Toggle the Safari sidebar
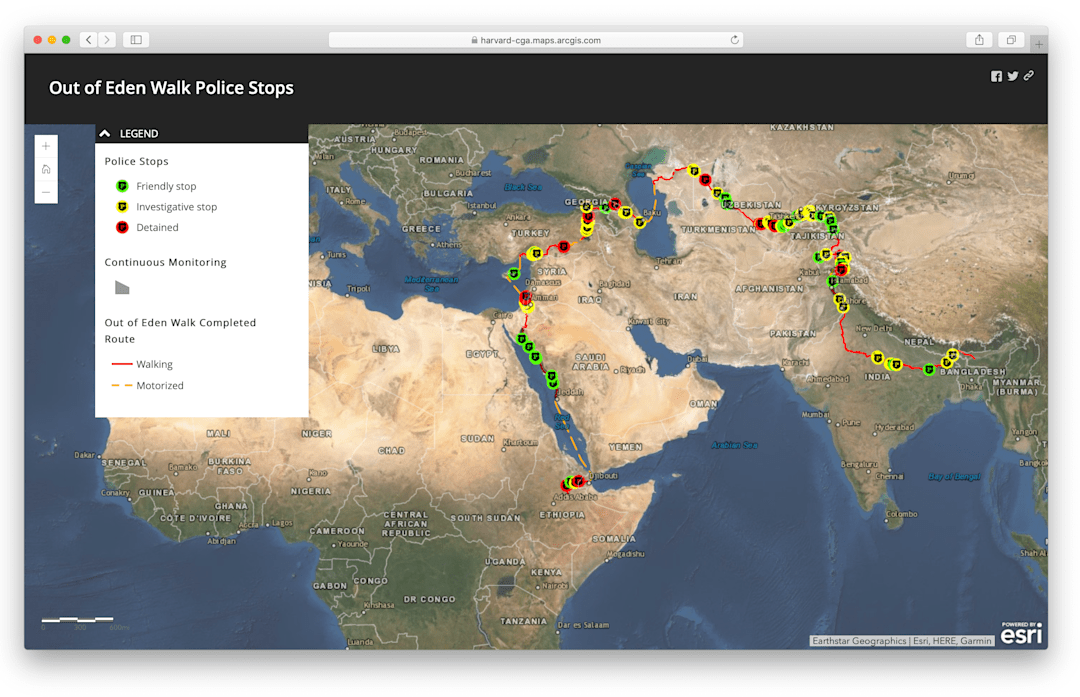The width and height of the screenshot is (1080, 697). pos(136,40)
